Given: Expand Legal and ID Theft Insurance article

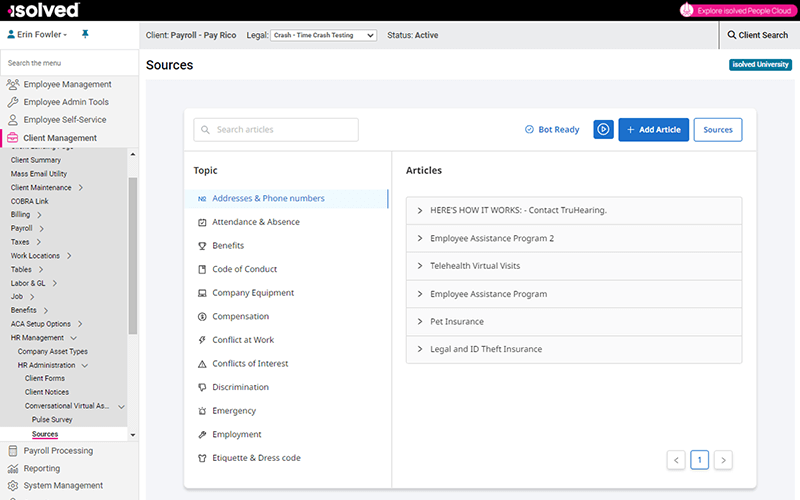Looking at the screenshot, I should [x=420, y=349].
